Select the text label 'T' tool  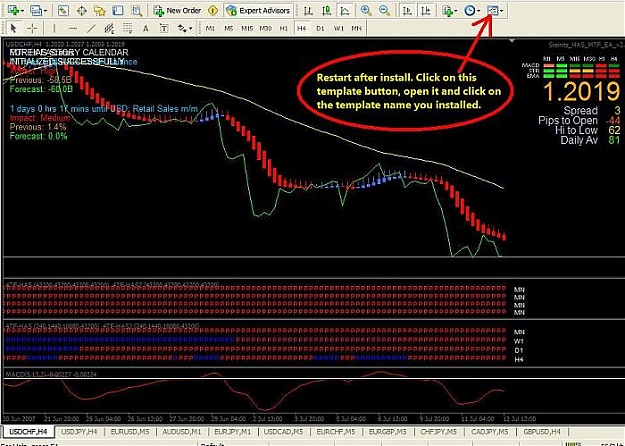(164, 28)
